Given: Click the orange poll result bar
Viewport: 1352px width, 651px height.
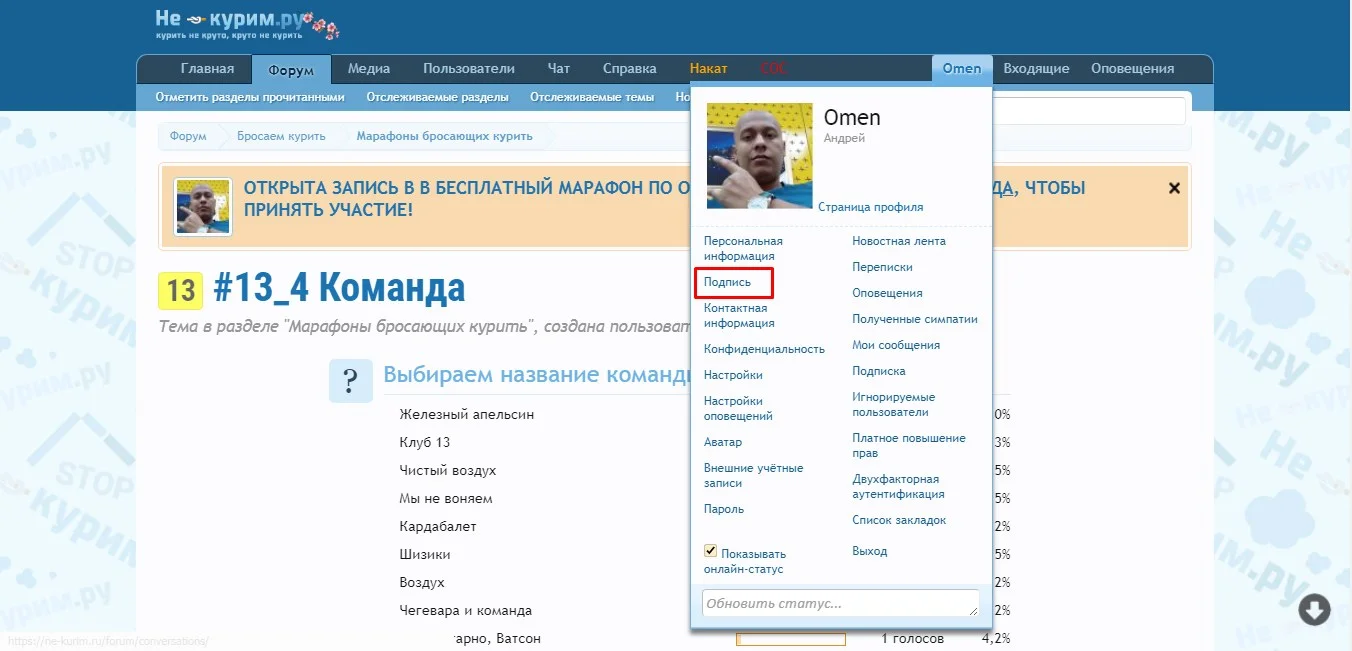Looking at the screenshot, I should pos(791,639).
